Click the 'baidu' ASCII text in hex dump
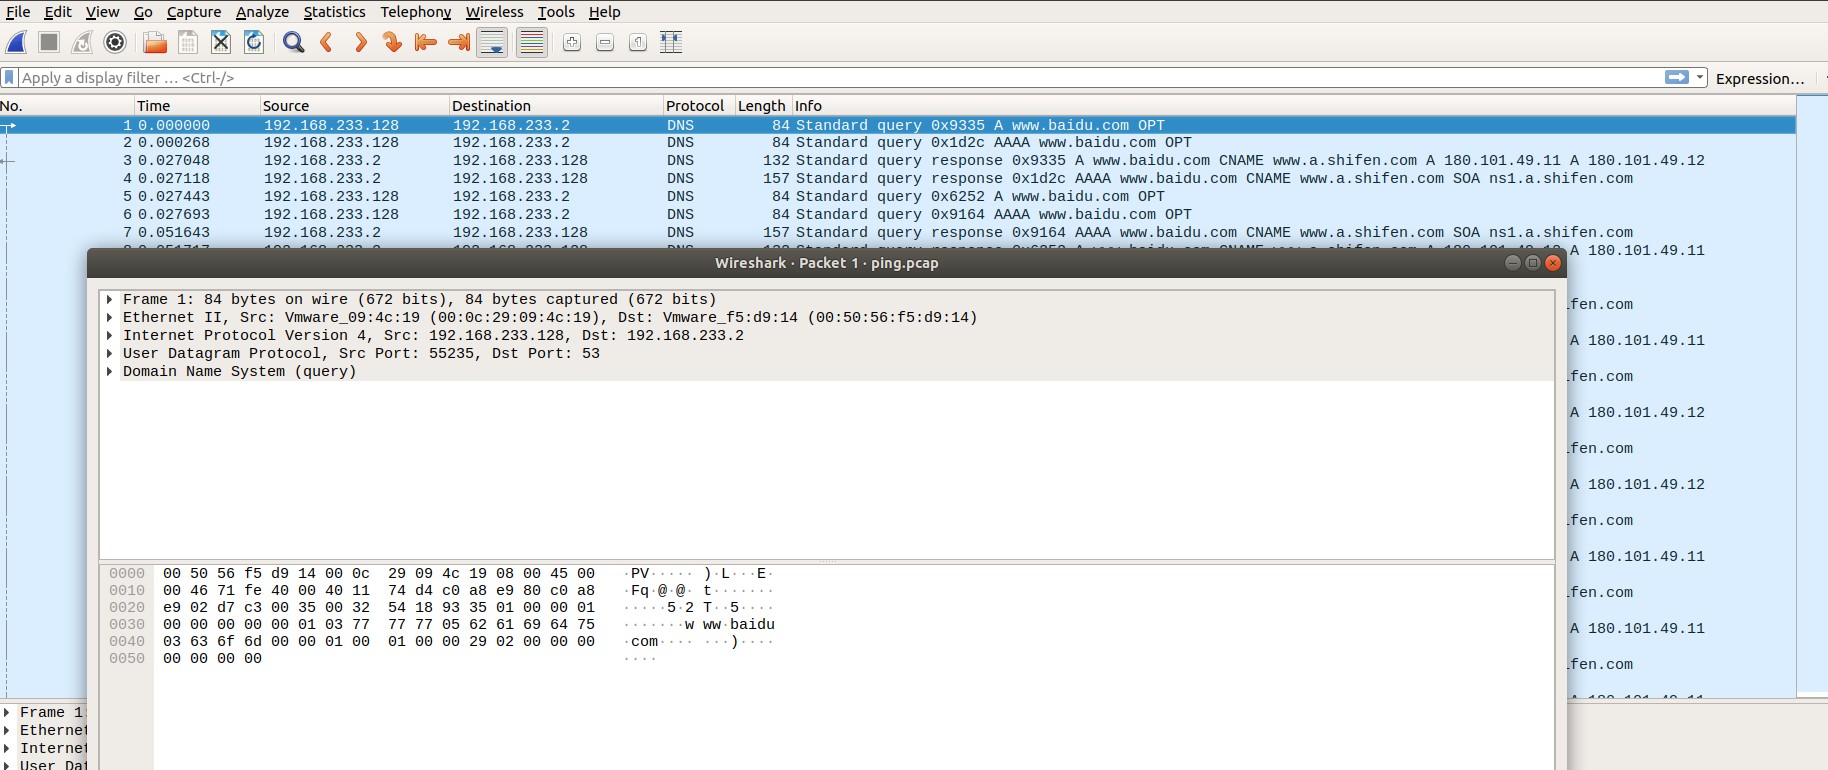 click(752, 624)
